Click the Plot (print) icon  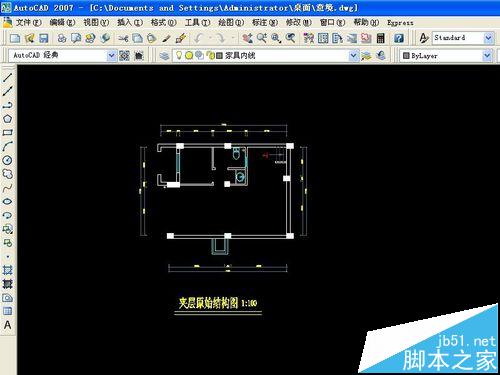click(62, 38)
